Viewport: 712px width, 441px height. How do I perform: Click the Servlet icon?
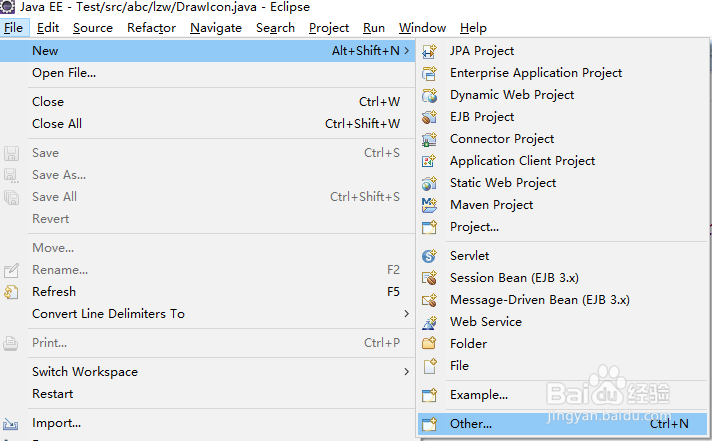pos(429,256)
